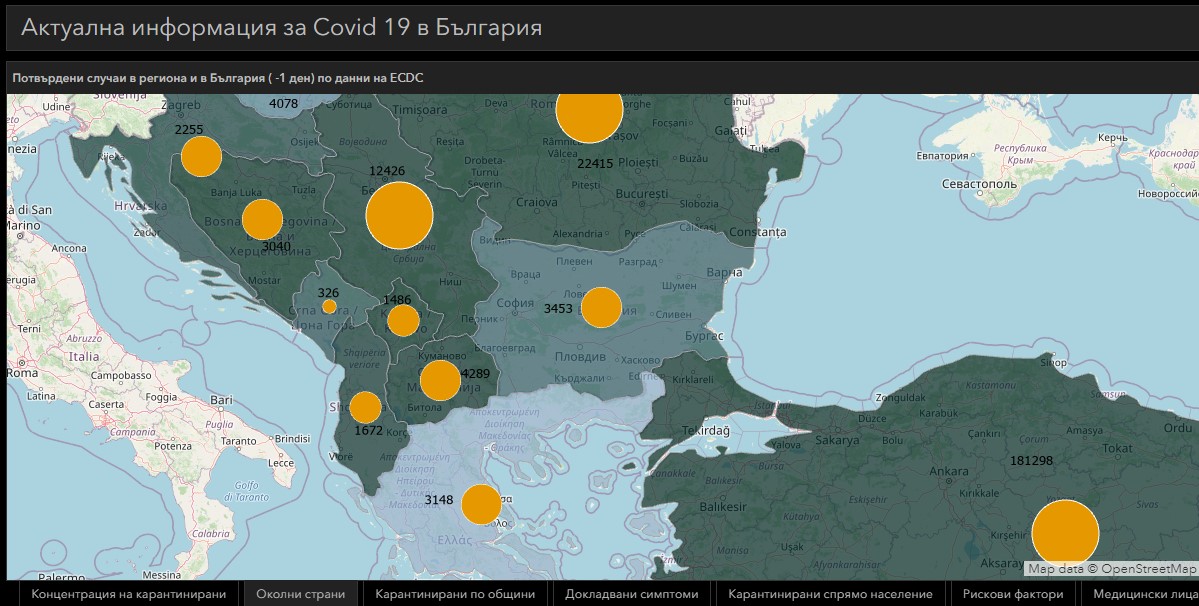Open the Карантинирани по общини tab
The image size is (1199, 606).
(x=455, y=594)
